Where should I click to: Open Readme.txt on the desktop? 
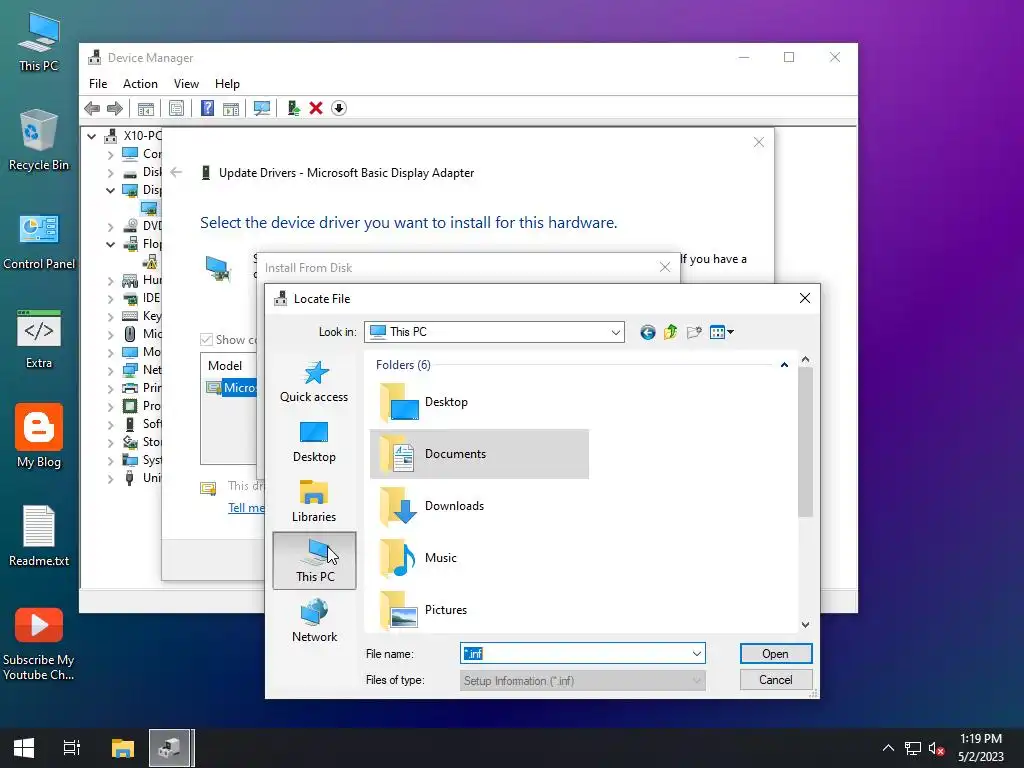click(x=39, y=536)
